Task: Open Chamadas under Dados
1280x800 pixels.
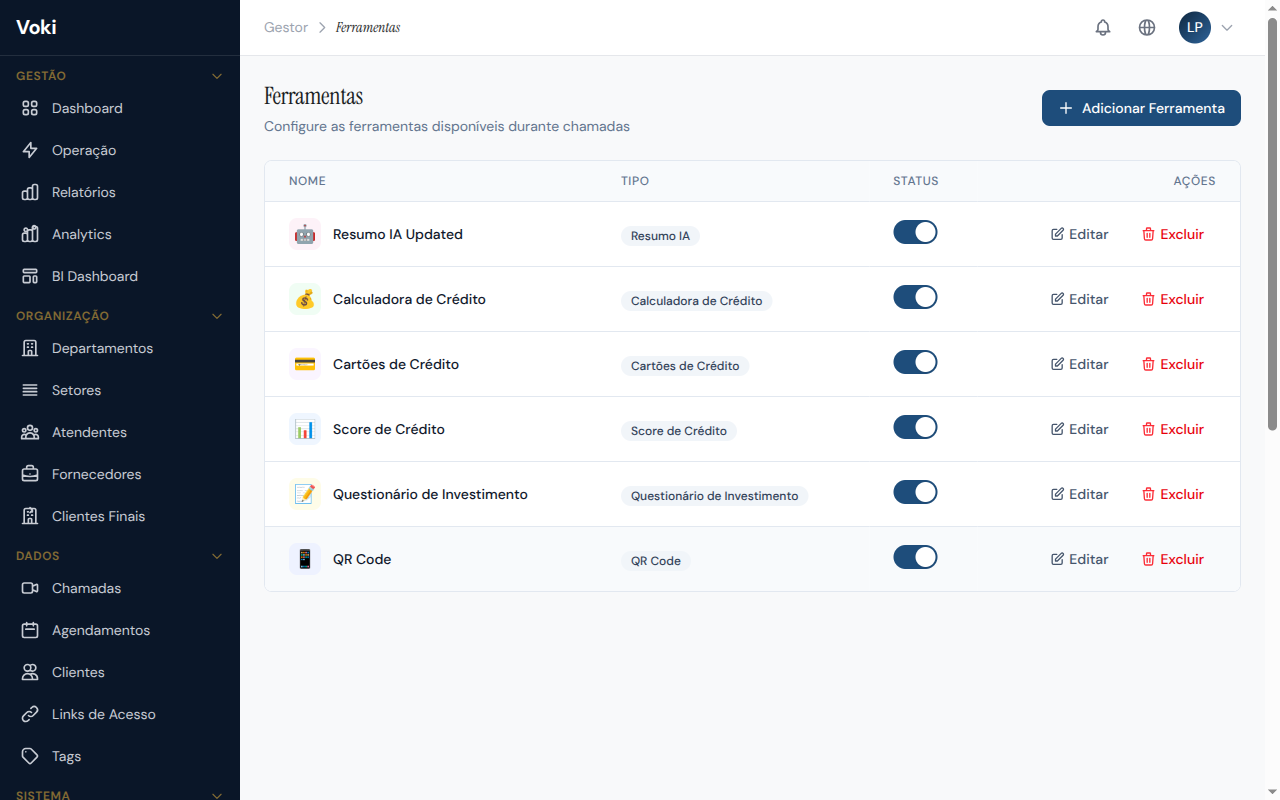Action: pos(86,588)
